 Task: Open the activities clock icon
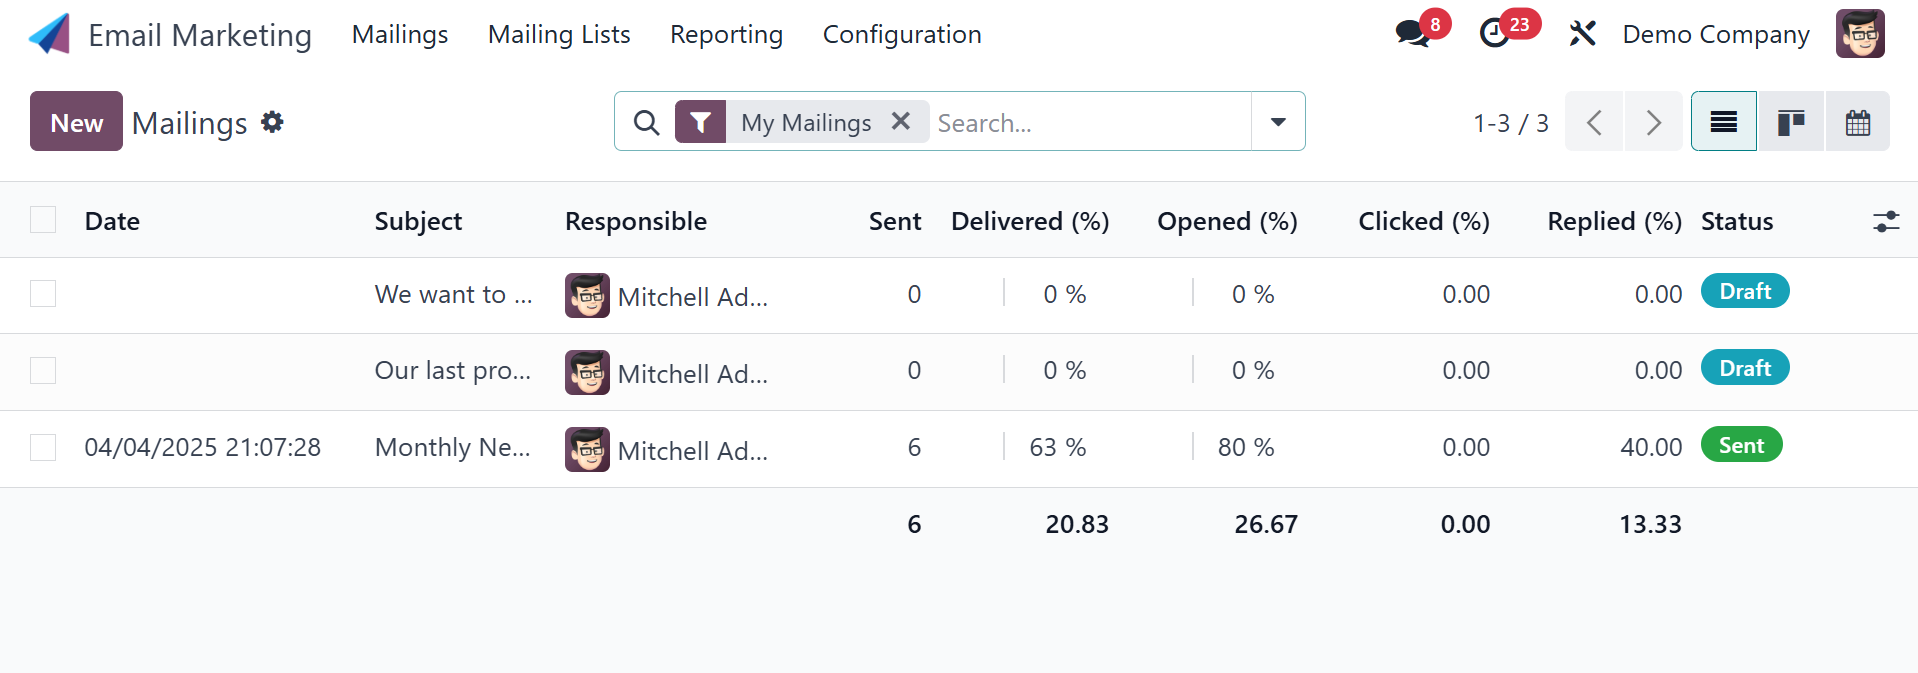pos(1494,33)
